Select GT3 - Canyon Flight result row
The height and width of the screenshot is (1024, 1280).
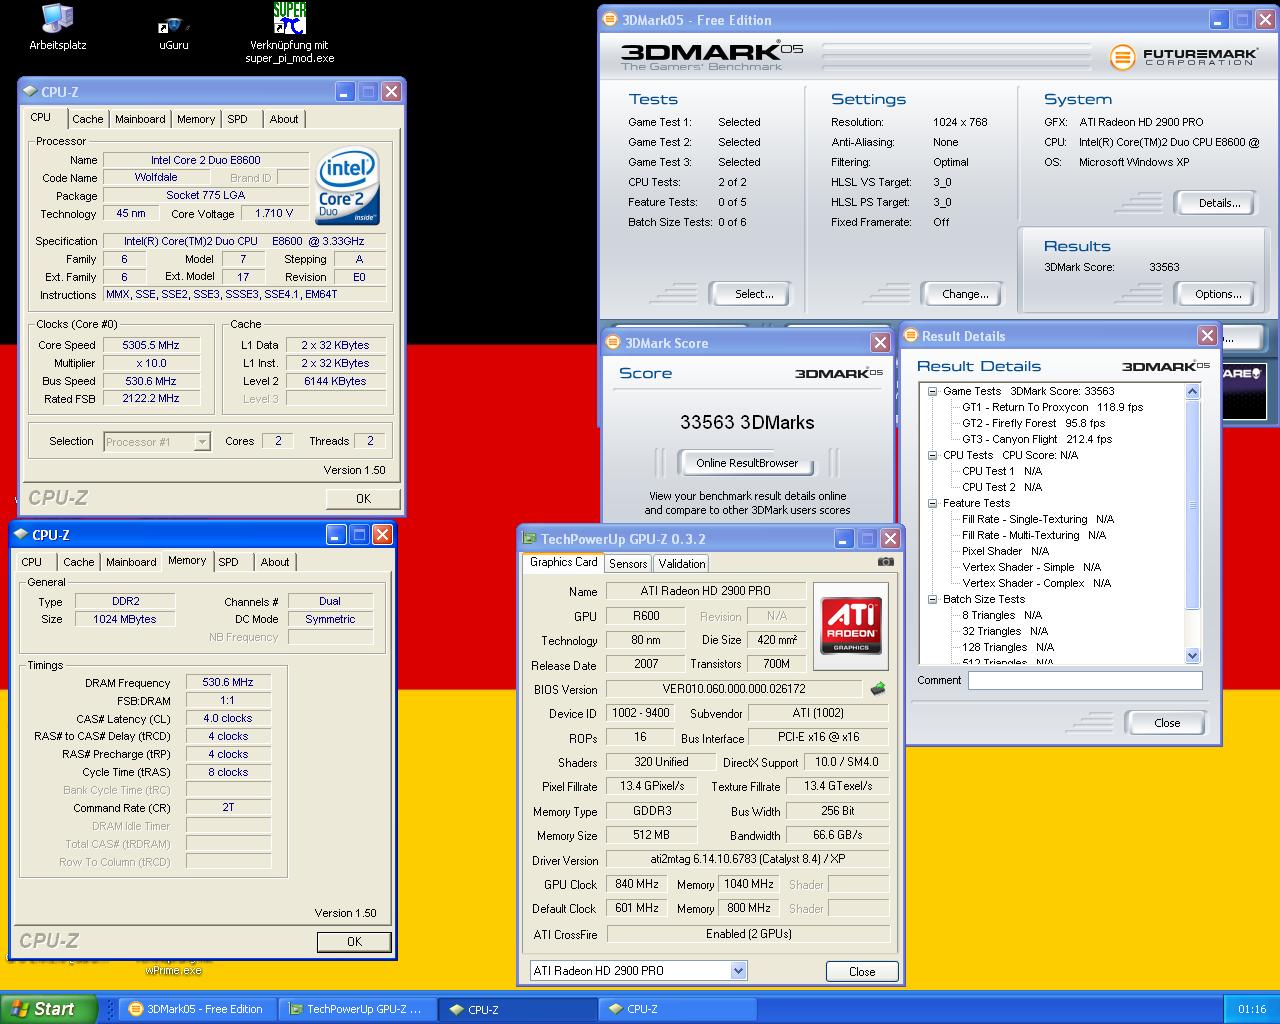pos(1036,439)
